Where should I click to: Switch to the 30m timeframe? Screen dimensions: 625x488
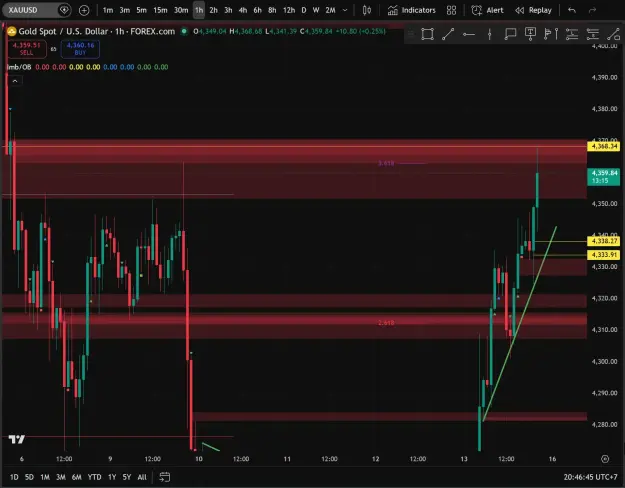point(181,10)
